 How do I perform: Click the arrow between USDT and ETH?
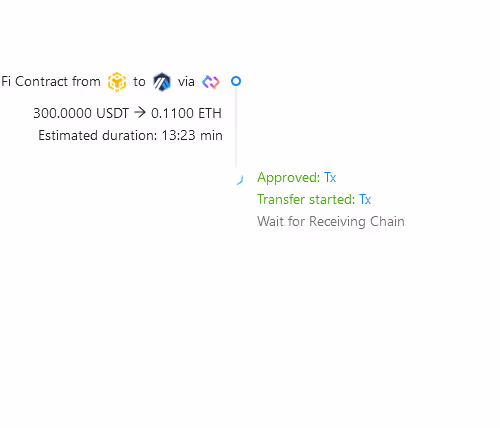[x=140, y=113]
